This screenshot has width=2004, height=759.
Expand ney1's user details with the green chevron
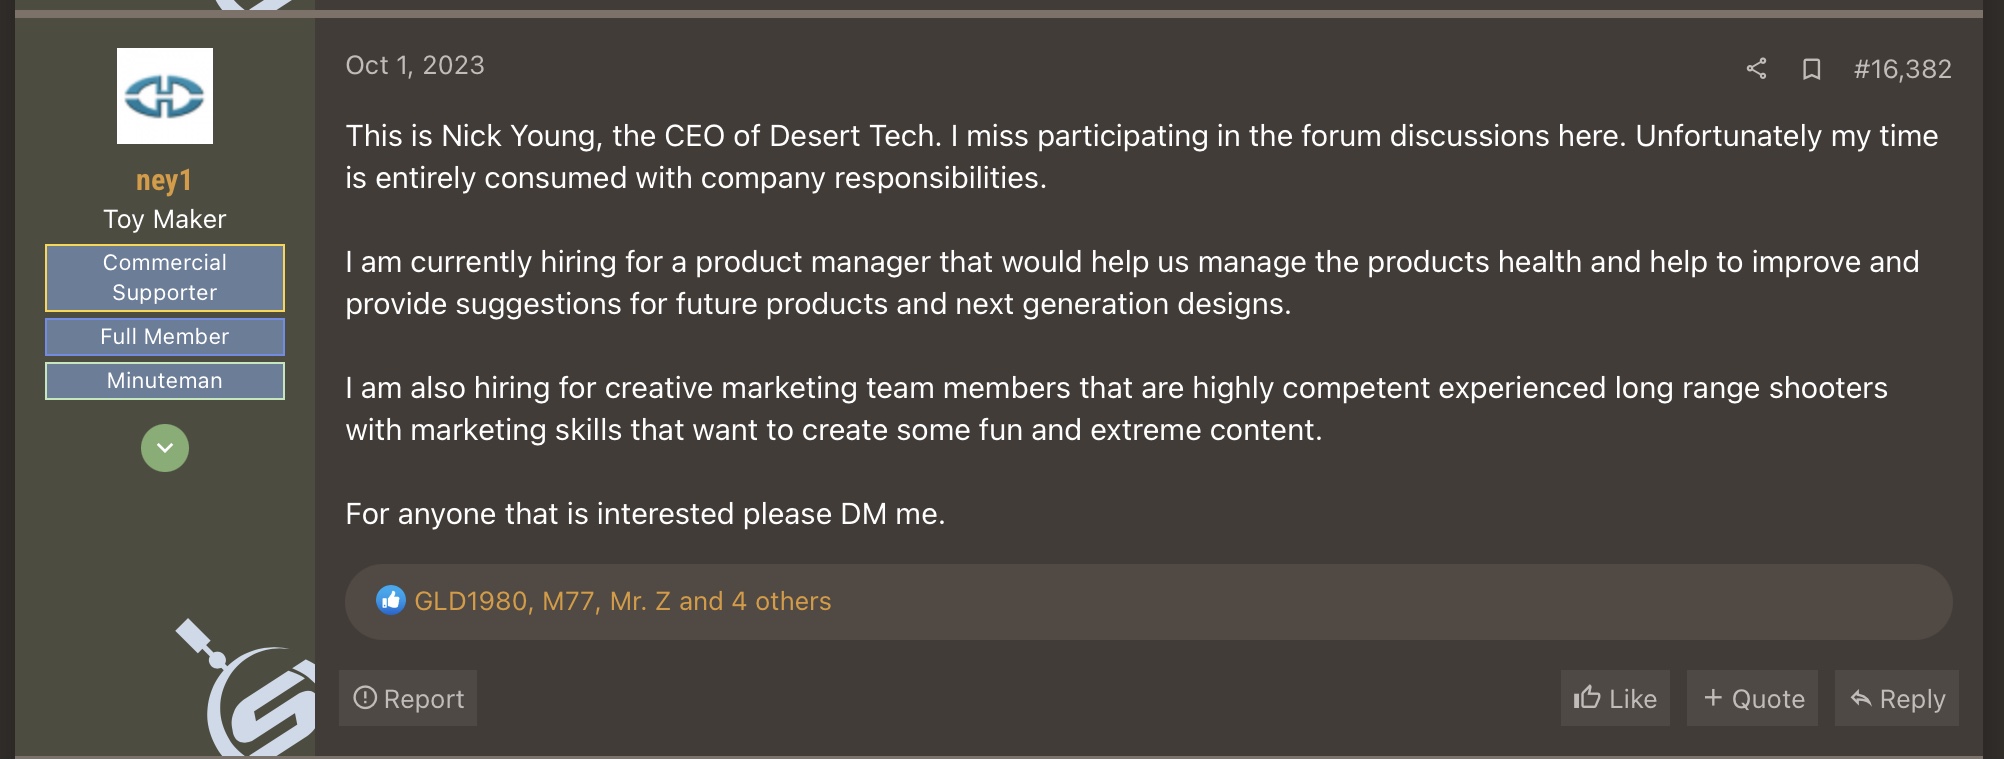(x=165, y=448)
